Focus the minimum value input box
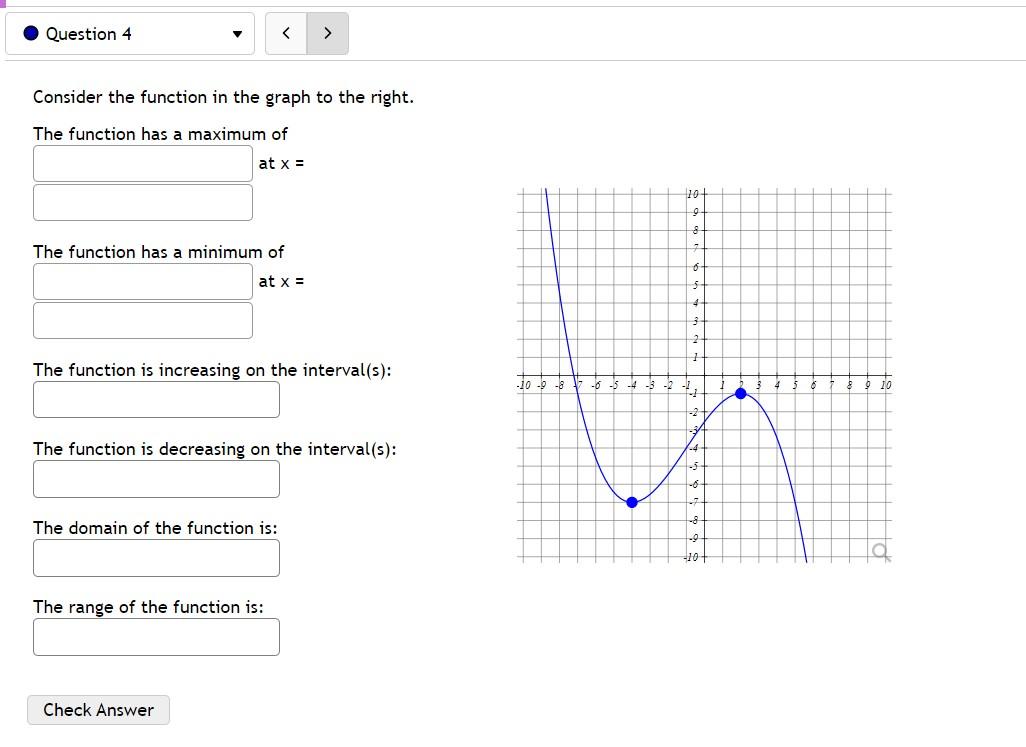The width and height of the screenshot is (1026, 747). pos(142,281)
